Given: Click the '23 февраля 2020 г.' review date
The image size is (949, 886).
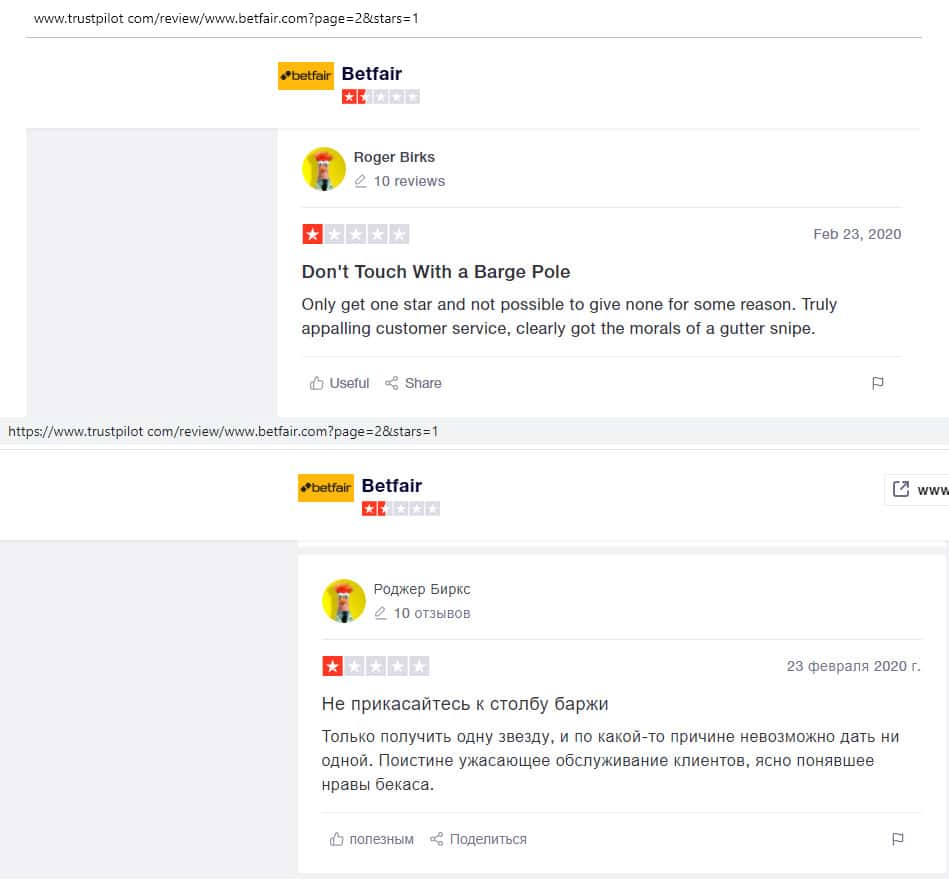Looking at the screenshot, I should click(x=853, y=666).
